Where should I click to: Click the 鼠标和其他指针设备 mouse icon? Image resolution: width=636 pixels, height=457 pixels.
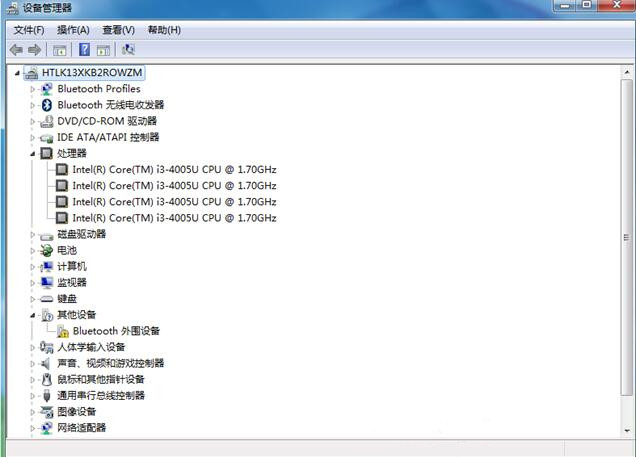[47, 380]
